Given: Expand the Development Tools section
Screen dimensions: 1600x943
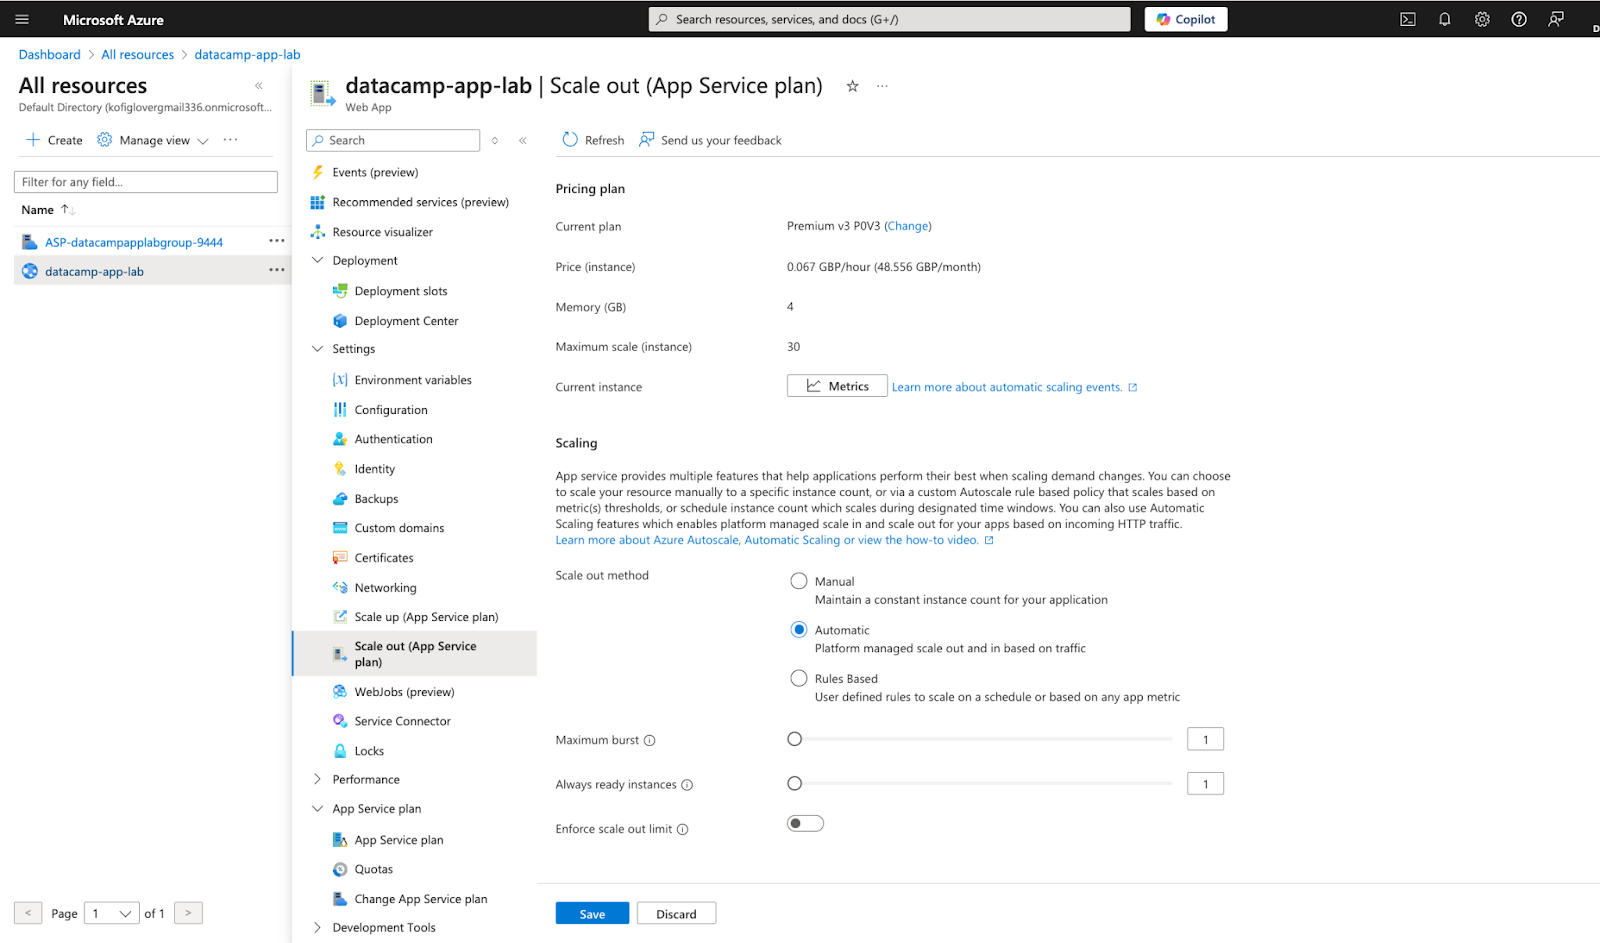Looking at the screenshot, I should 317,928.
